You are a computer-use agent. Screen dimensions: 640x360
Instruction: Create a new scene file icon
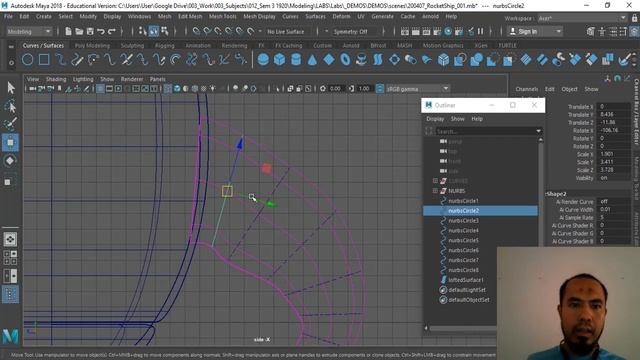(68, 31)
